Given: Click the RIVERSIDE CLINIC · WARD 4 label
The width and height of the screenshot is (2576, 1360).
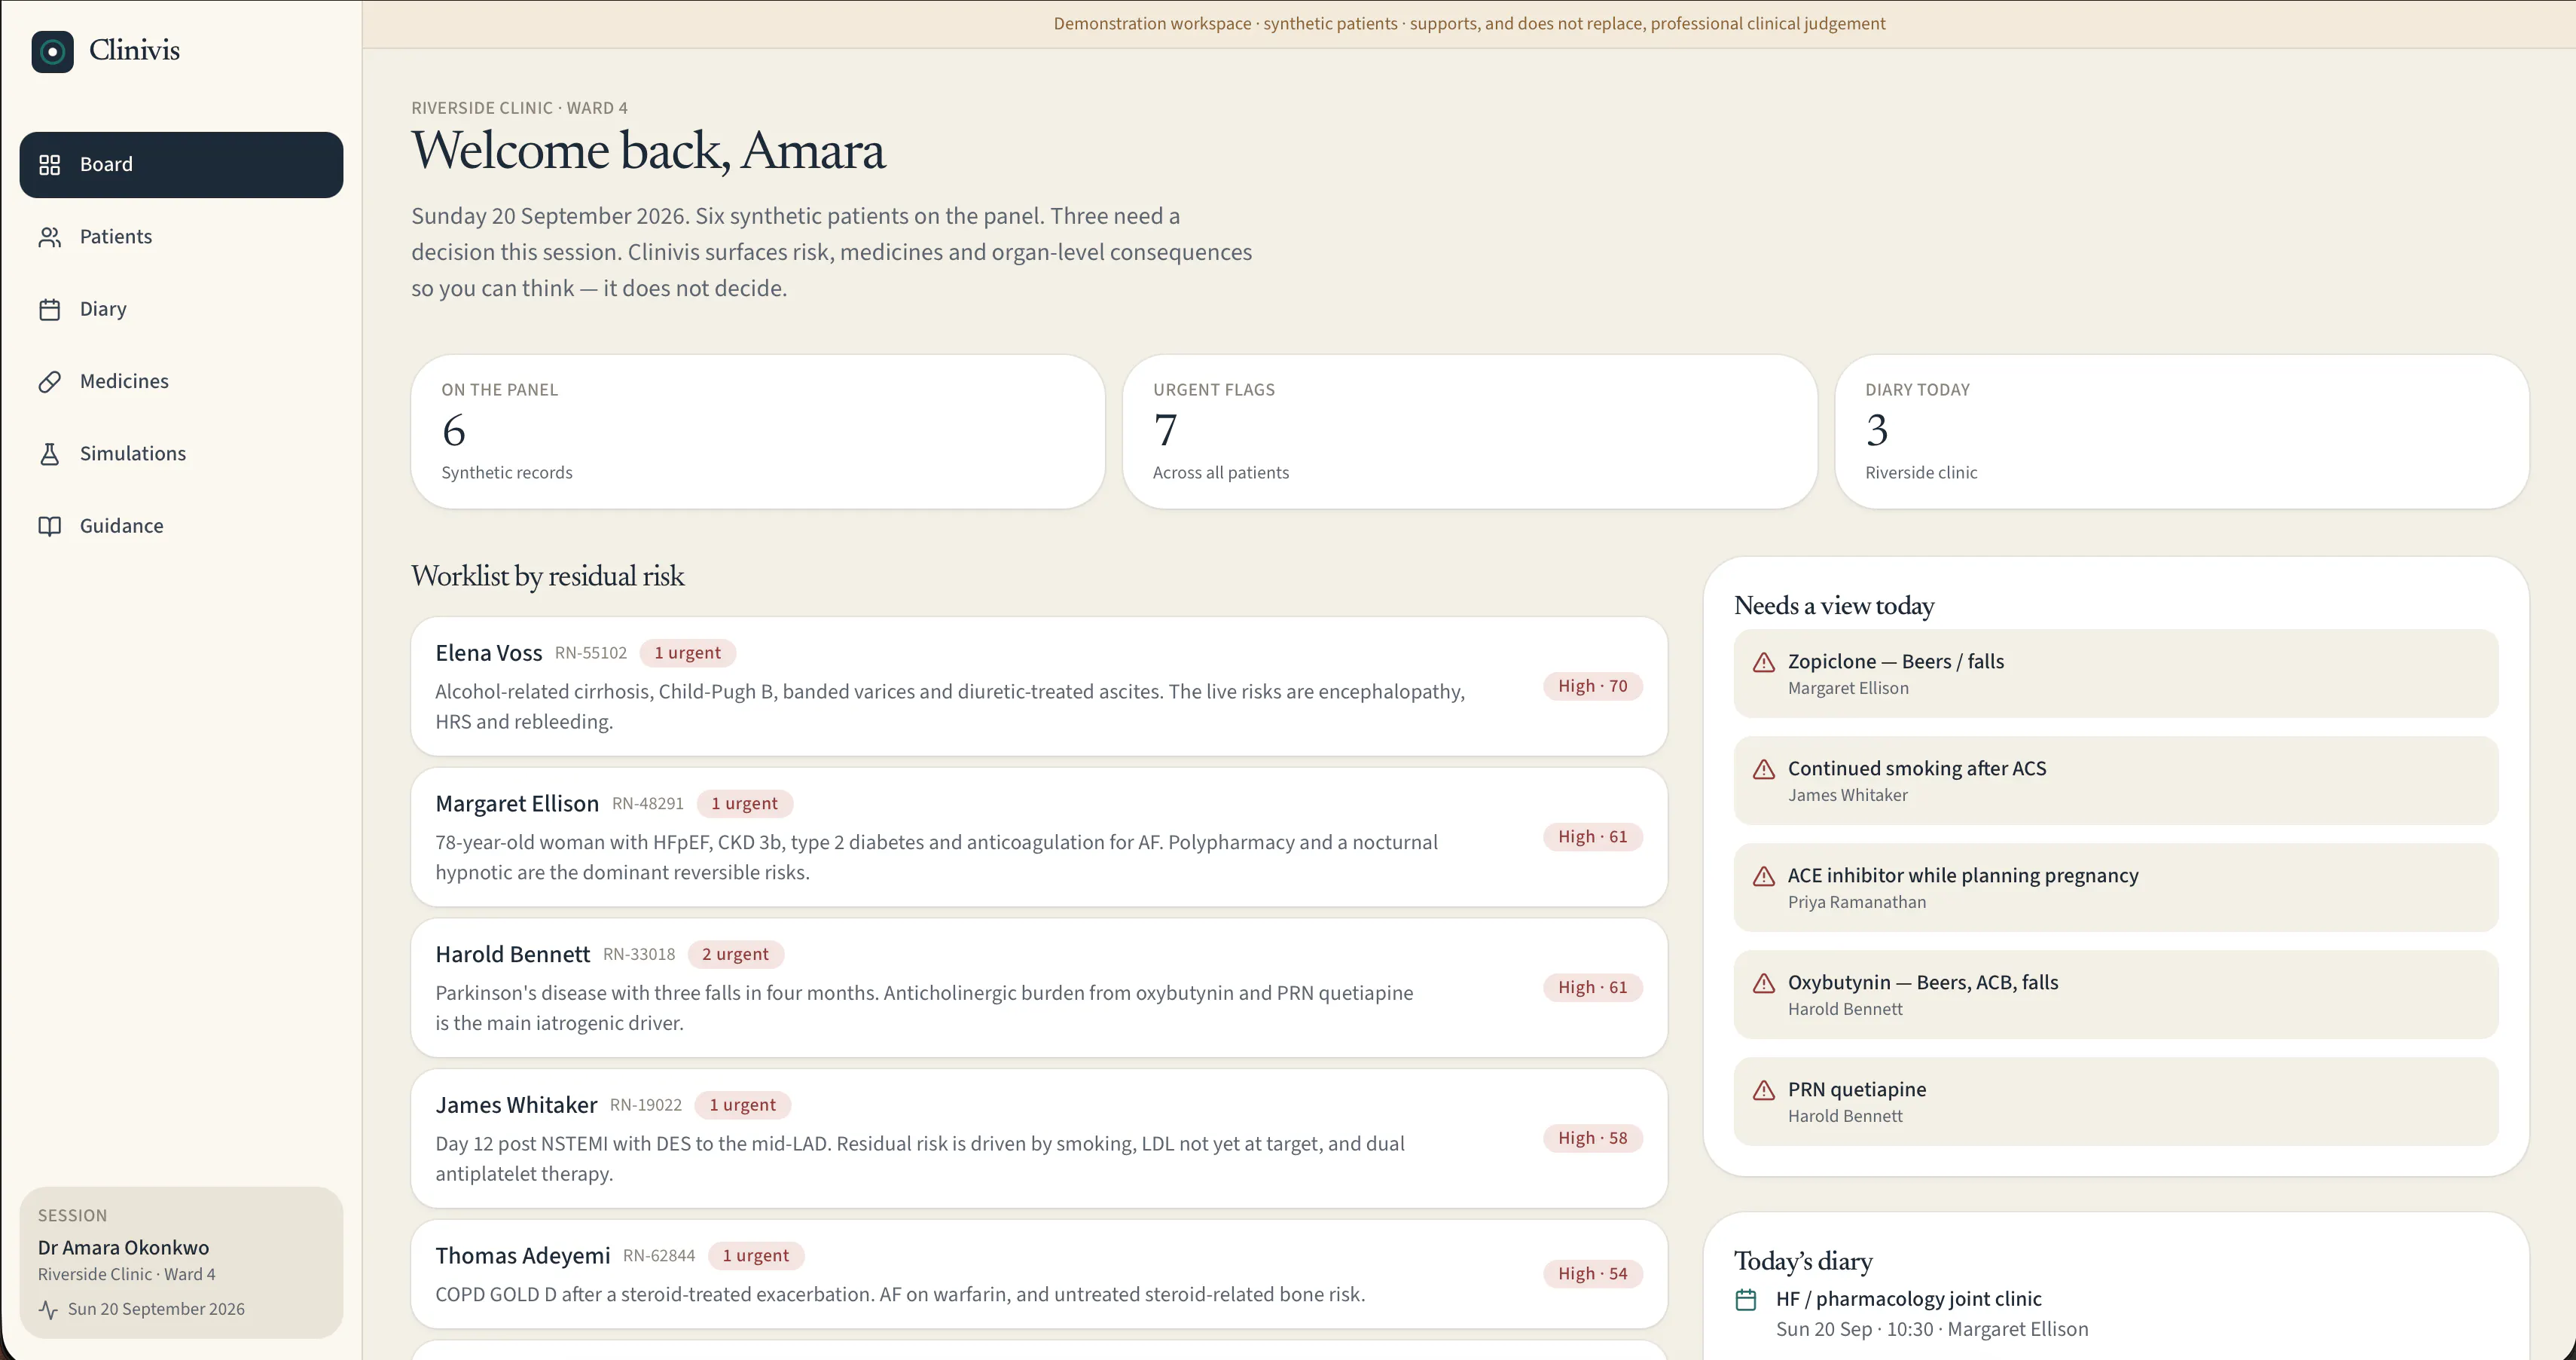Looking at the screenshot, I should coord(520,108).
